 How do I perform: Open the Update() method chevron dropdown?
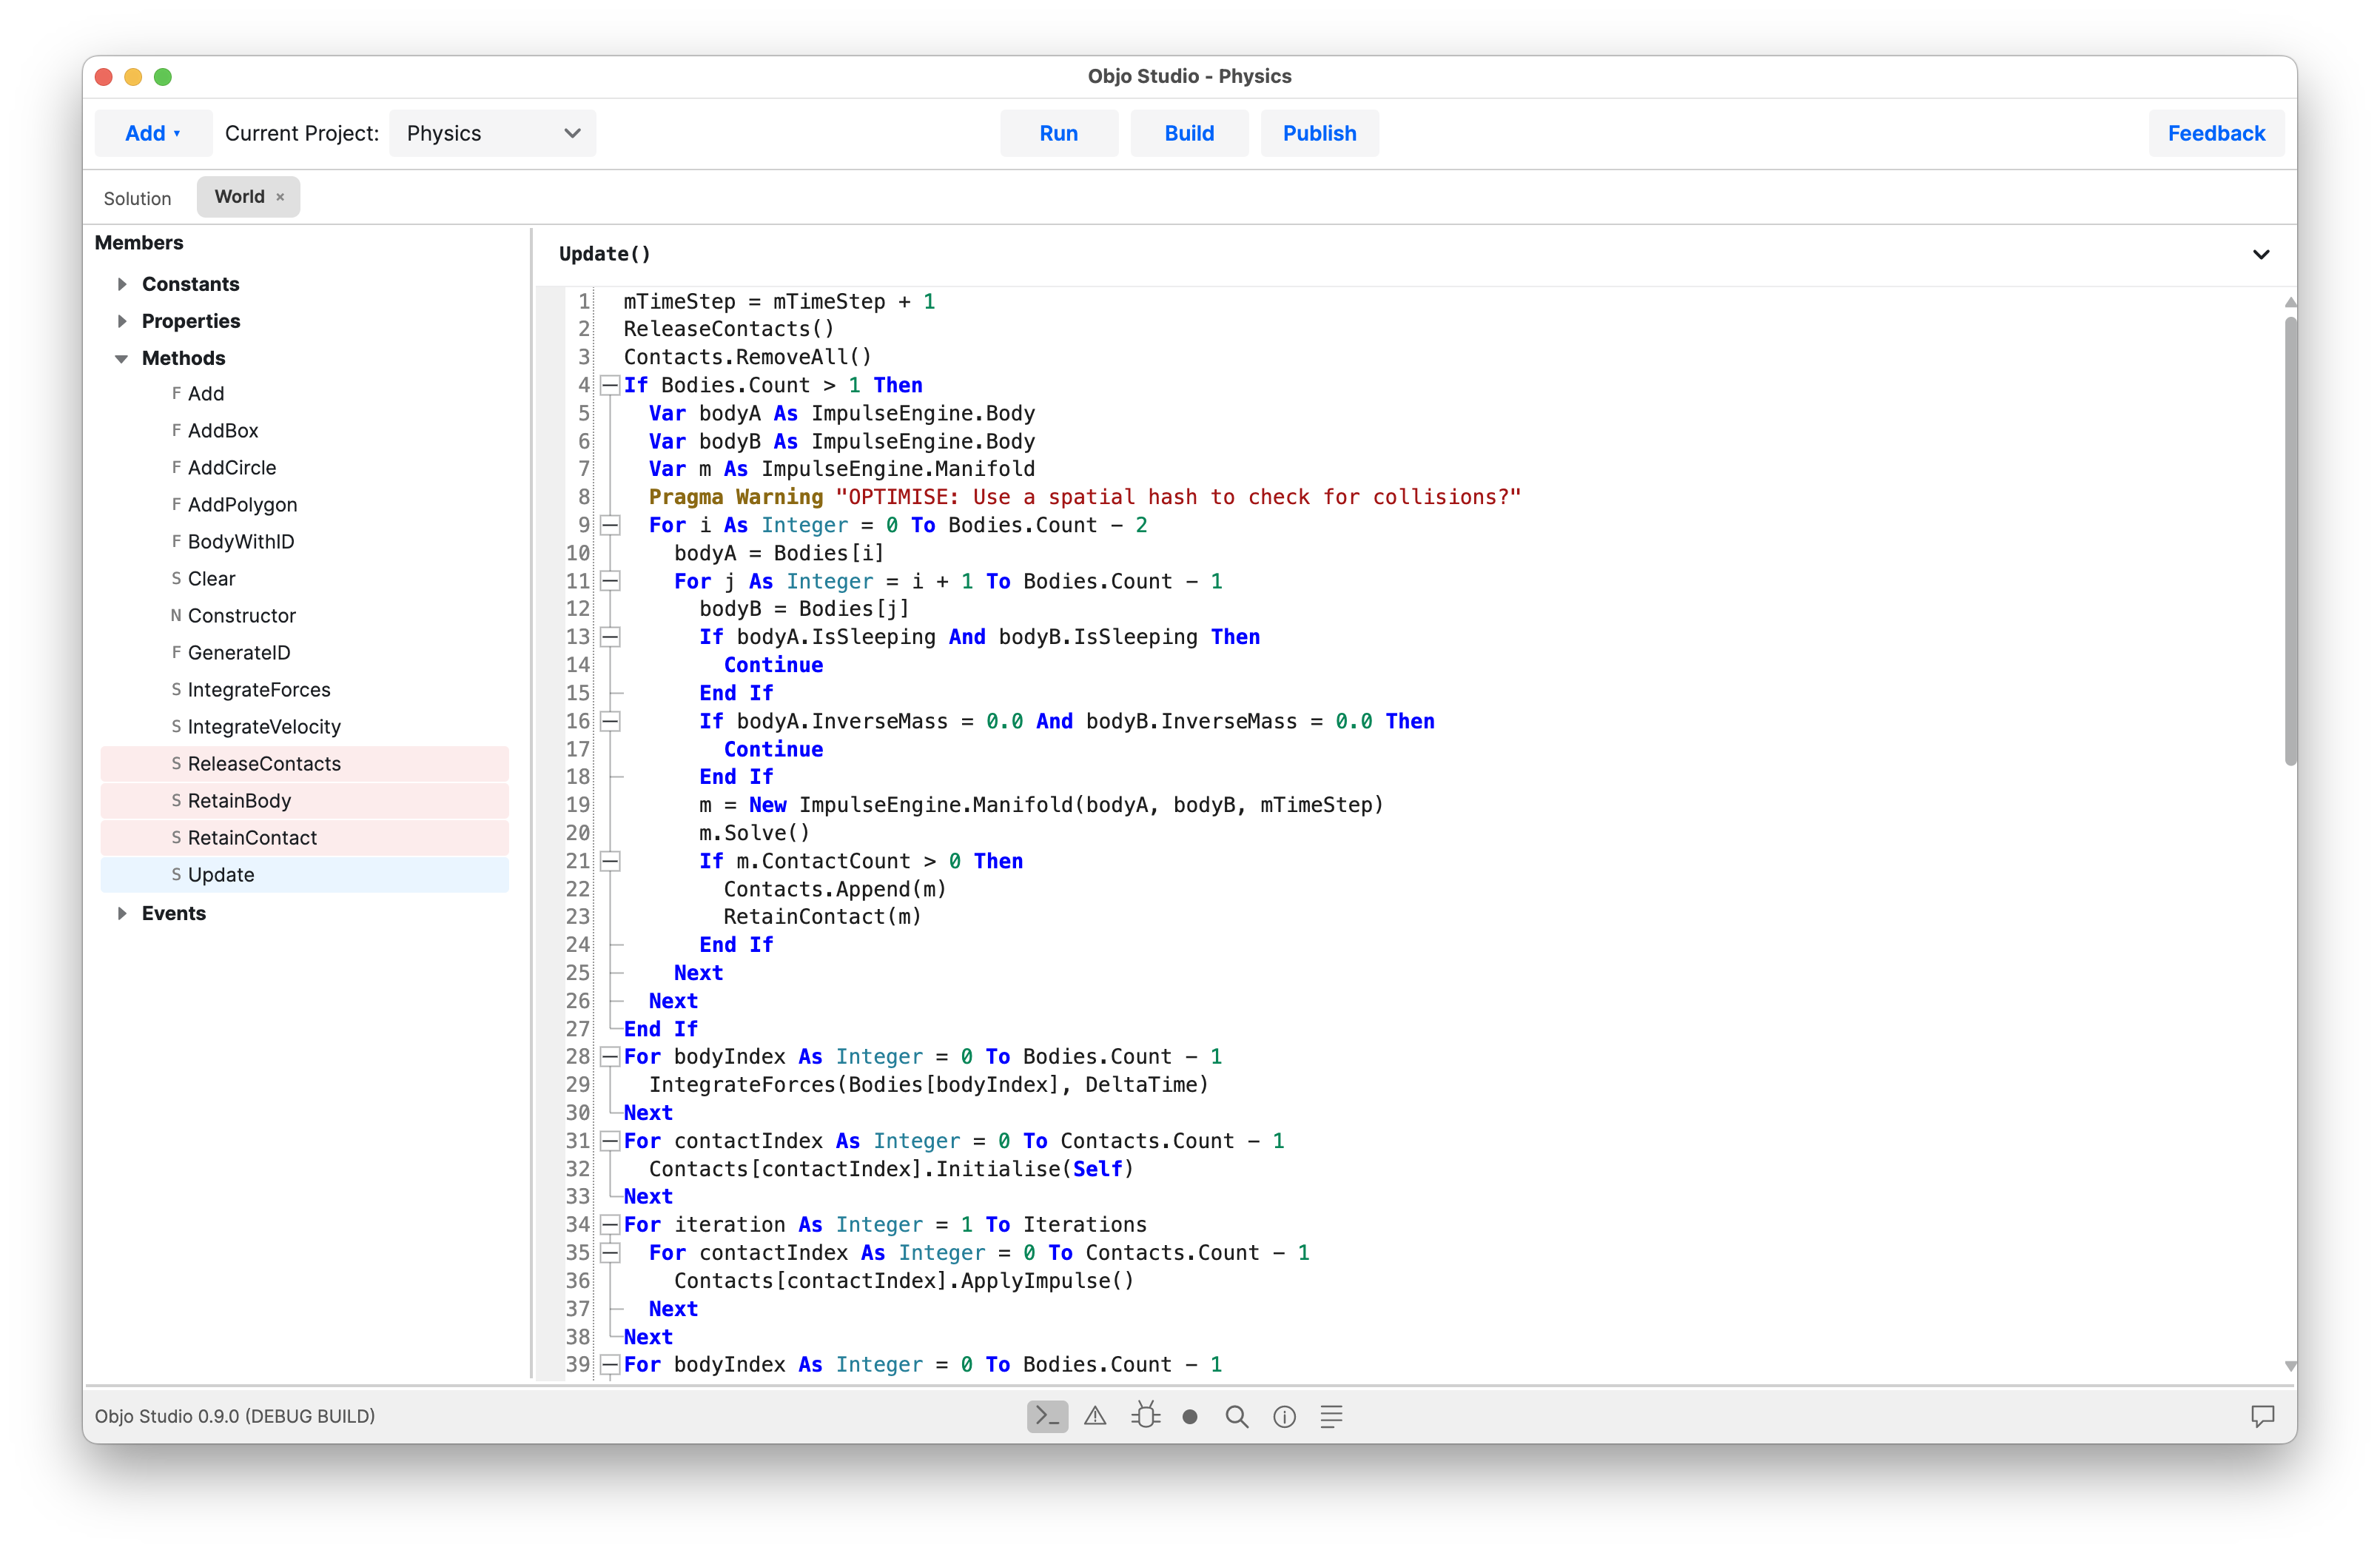tap(2260, 254)
